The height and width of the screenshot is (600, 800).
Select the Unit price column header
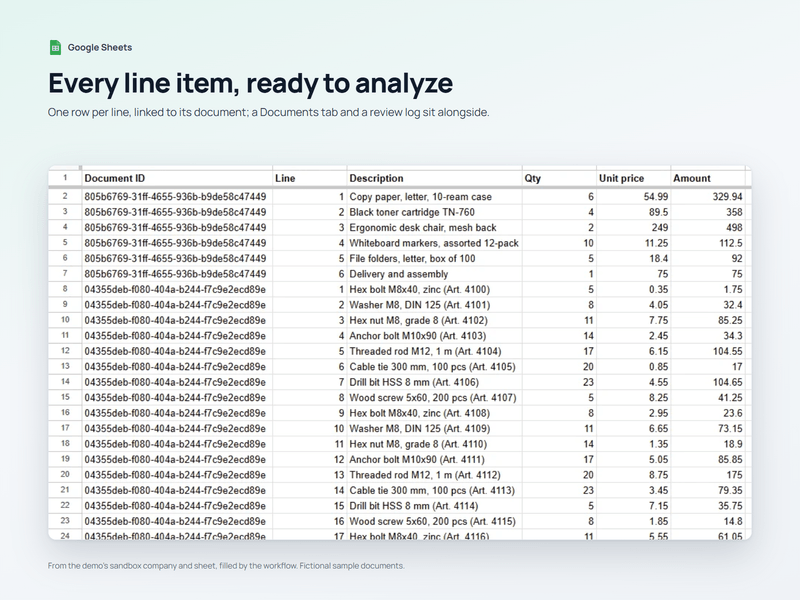tap(633, 178)
